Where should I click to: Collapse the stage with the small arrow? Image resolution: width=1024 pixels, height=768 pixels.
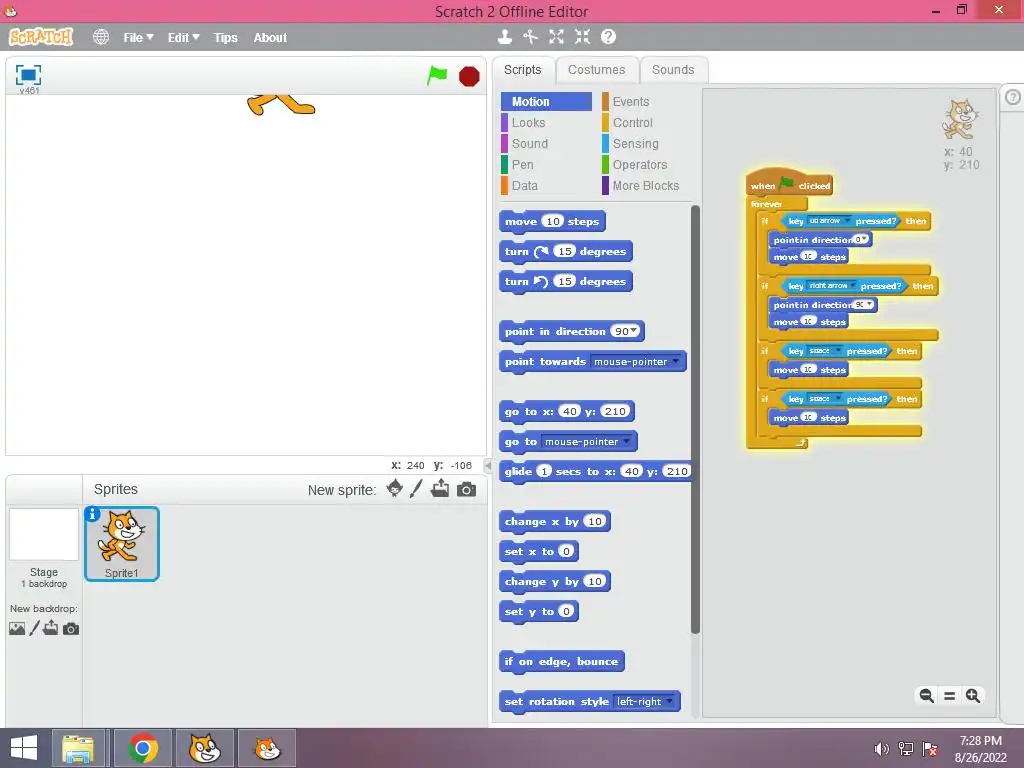[x=487, y=465]
